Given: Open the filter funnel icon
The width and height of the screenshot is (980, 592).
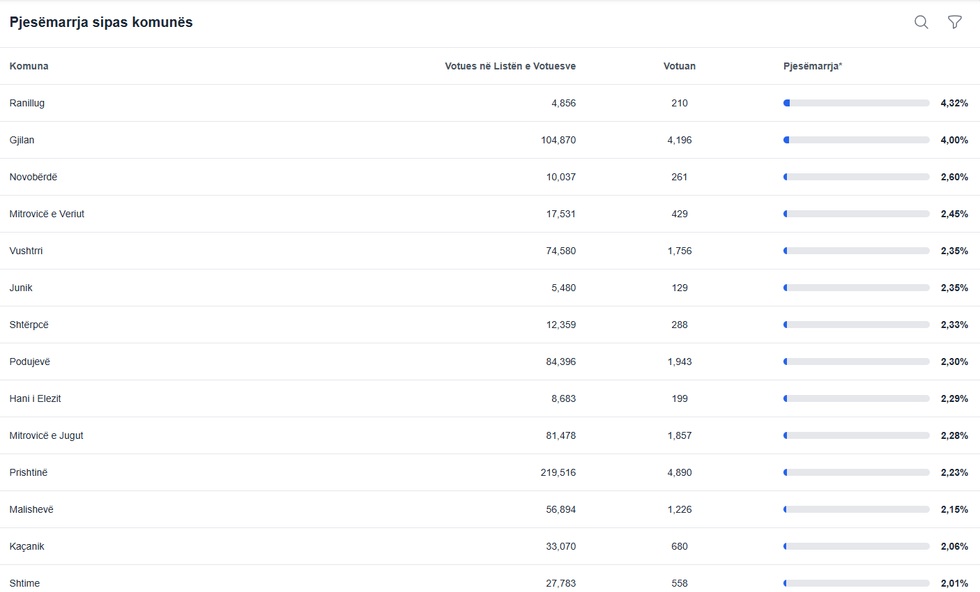Looking at the screenshot, I should [955, 22].
